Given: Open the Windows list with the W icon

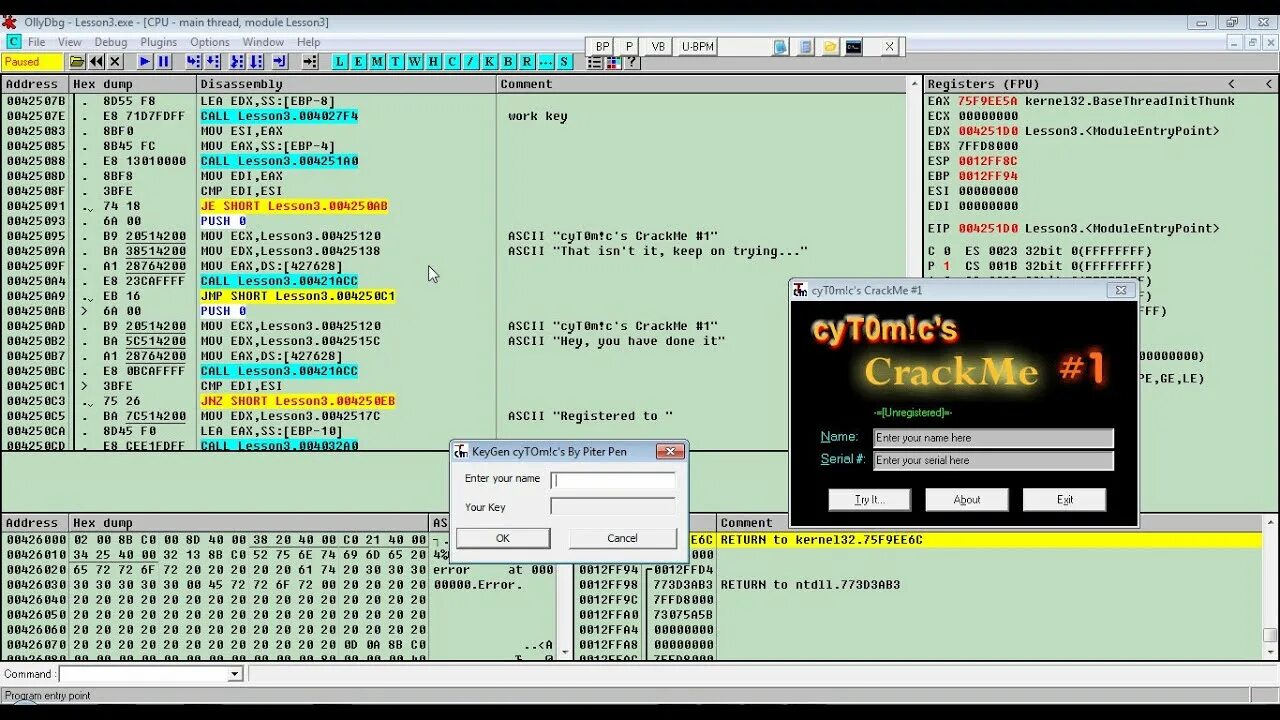Looking at the screenshot, I should coord(415,62).
